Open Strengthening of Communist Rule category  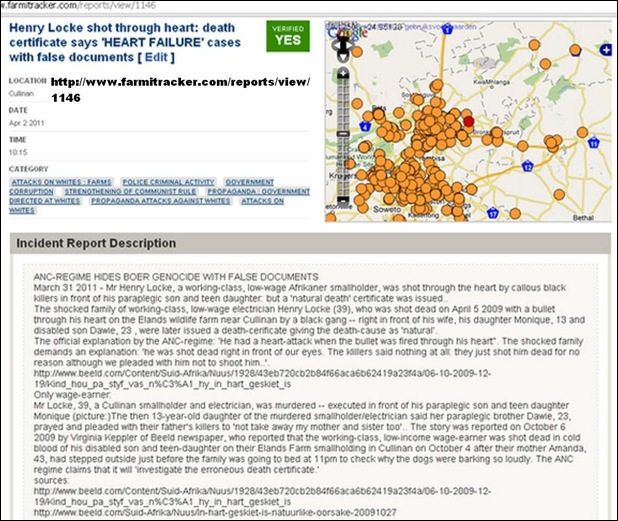[130, 192]
